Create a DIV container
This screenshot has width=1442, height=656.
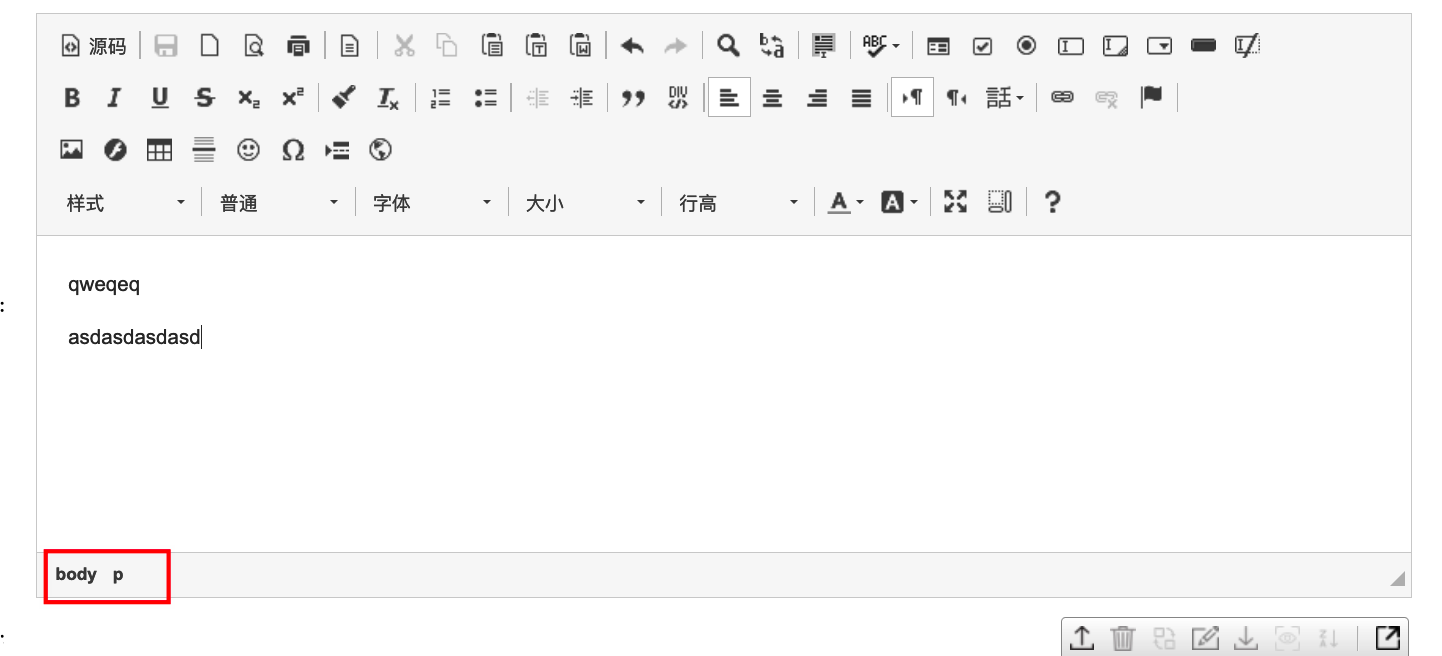[678, 97]
